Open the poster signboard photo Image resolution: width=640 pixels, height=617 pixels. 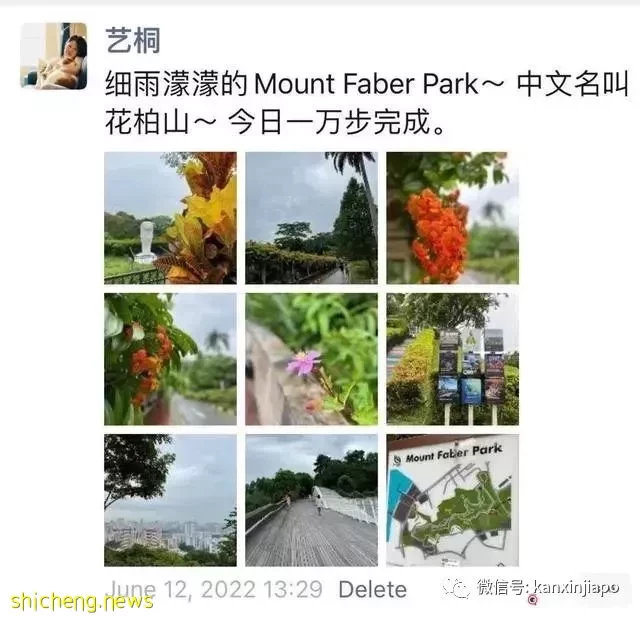[453, 359]
